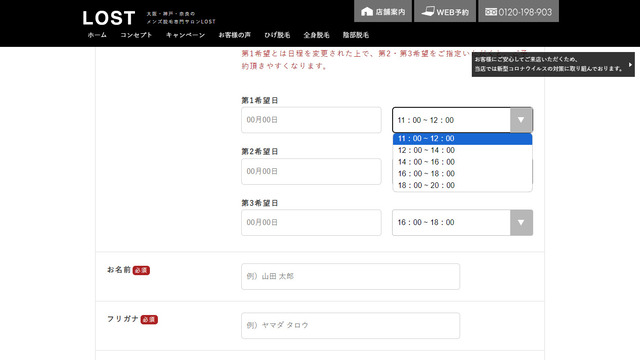Click the laptop icon on WEB予約
The width and height of the screenshot is (640, 360).
[x=428, y=11]
